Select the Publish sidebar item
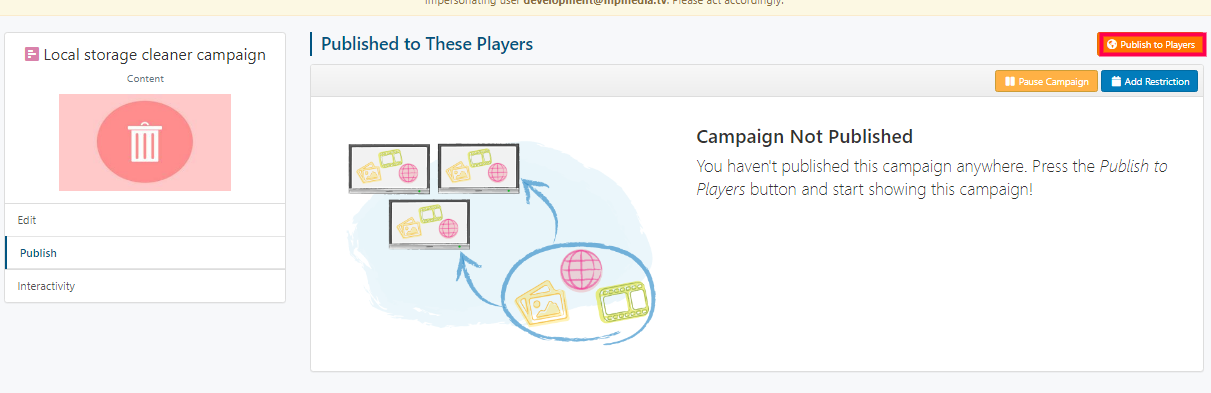This screenshot has width=1211, height=393. (145, 253)
